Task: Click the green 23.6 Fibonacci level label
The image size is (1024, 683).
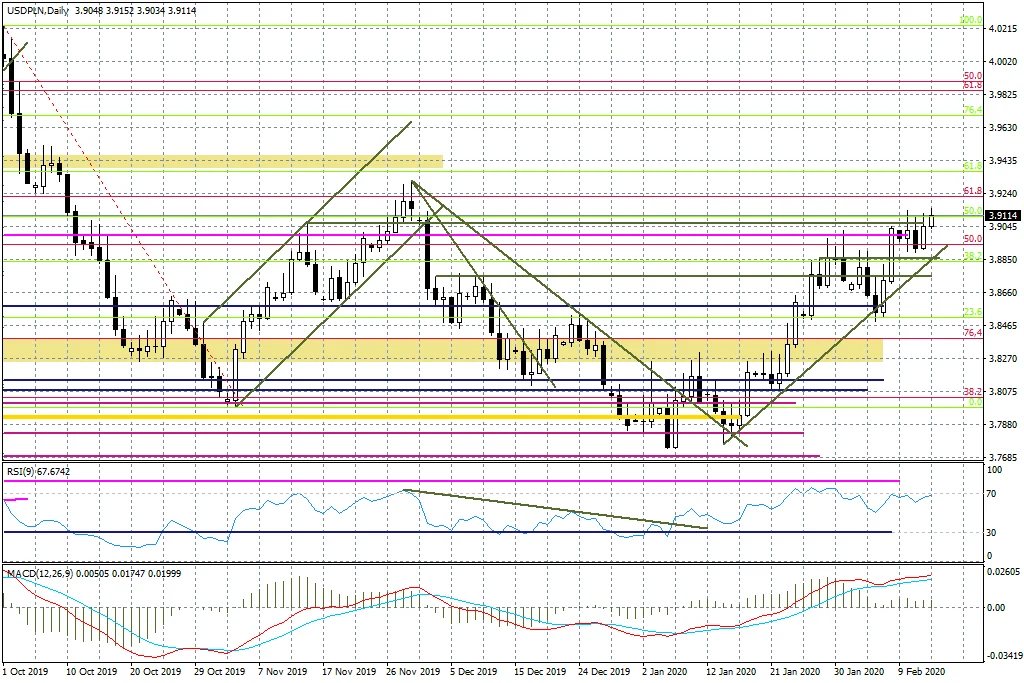Action: [x=971, y=313]
